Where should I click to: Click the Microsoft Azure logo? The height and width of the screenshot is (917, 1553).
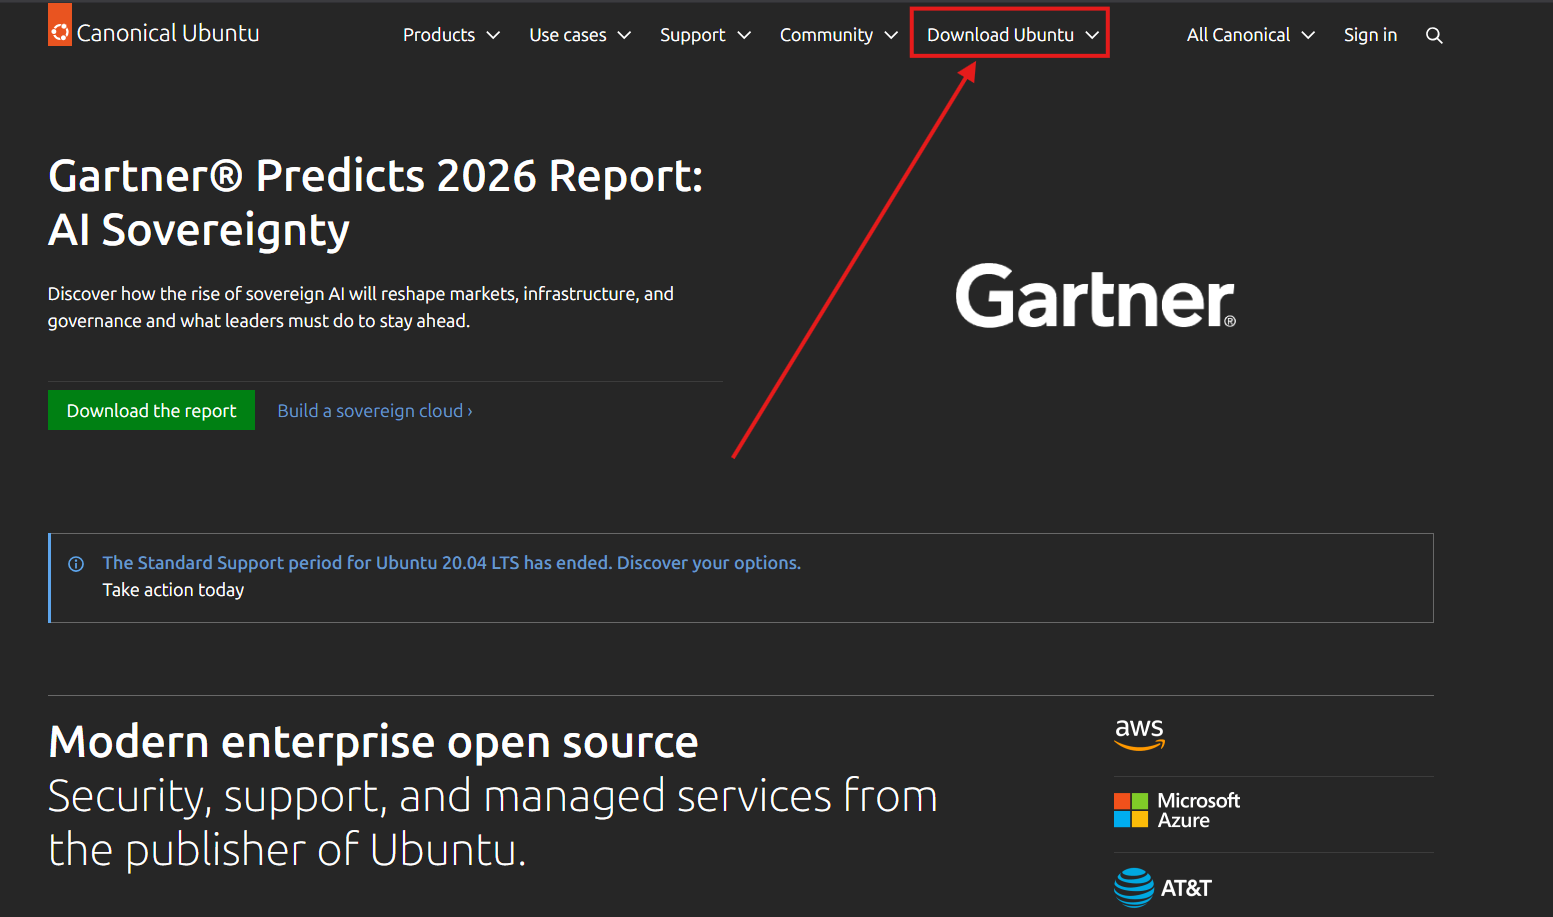[x=1177, y=810]
